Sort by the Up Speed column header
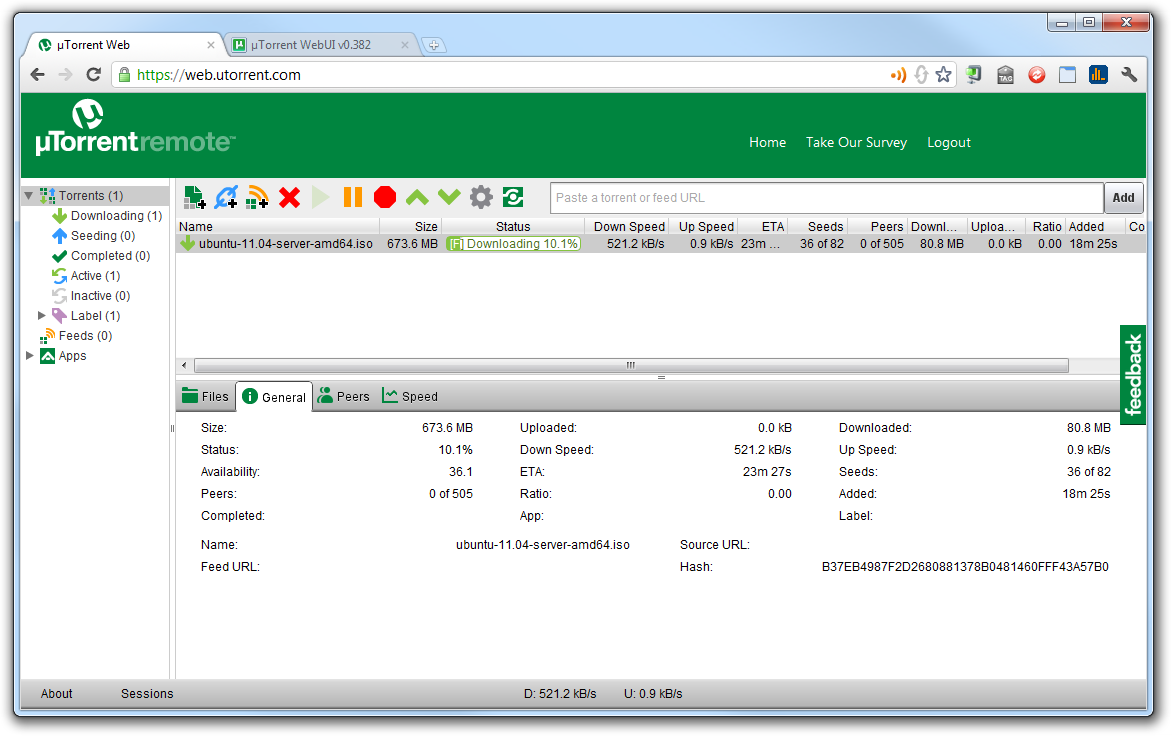The height and width of the screenshot is (736, 1172). coord(703,226)
